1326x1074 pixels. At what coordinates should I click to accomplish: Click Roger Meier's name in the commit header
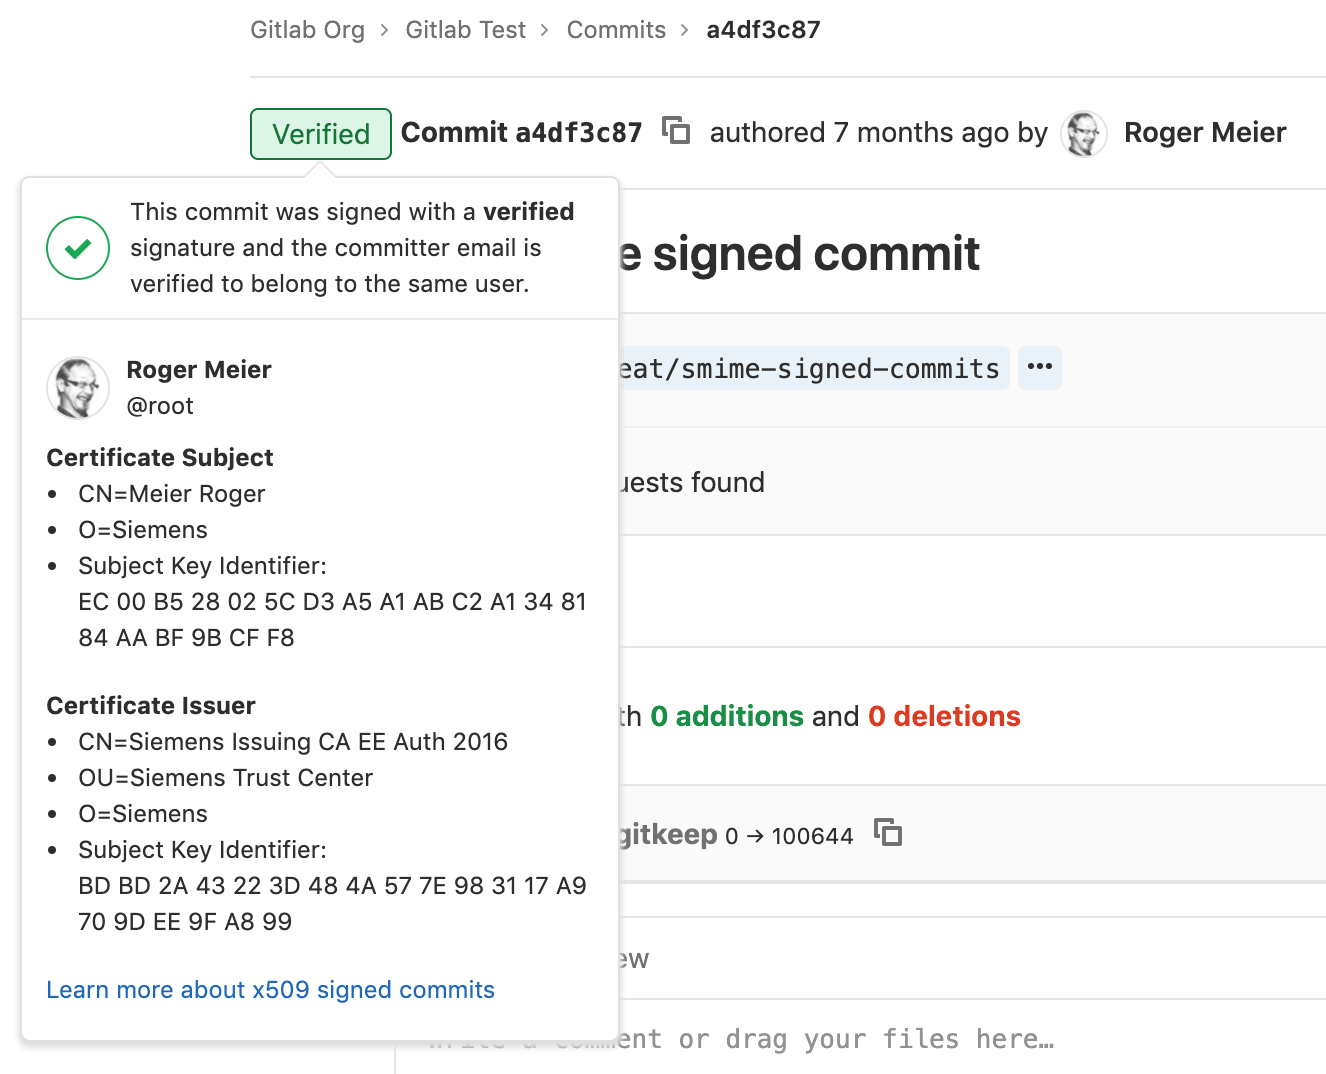pyautogui.click(x=1204, y=131)
